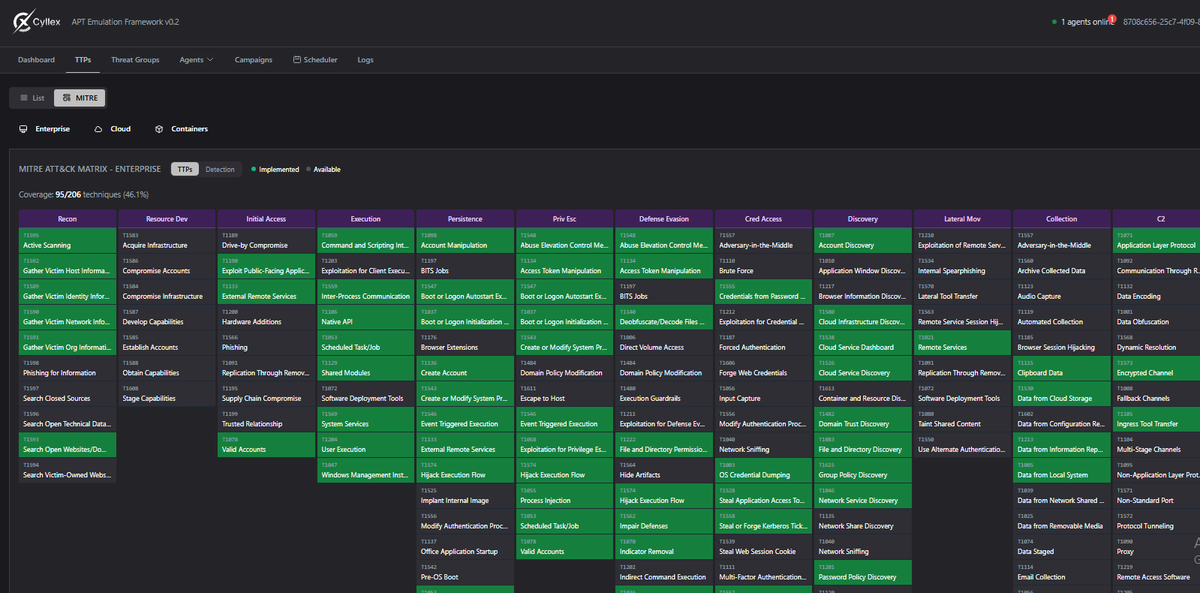Click the cloud icon next to Cloud
Viewport: 1200px width, 593px height.
98,129
